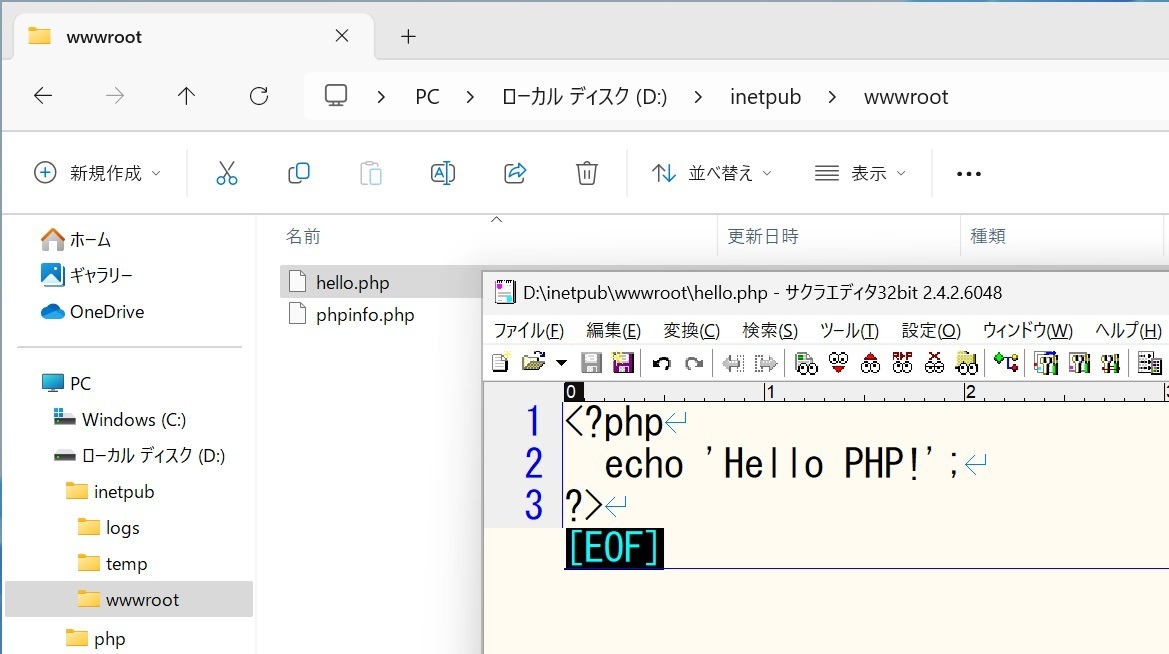Click the Save icon in Sakura Editor toolbar
This screenshot has height=654, width=1169.
[591, 362]
